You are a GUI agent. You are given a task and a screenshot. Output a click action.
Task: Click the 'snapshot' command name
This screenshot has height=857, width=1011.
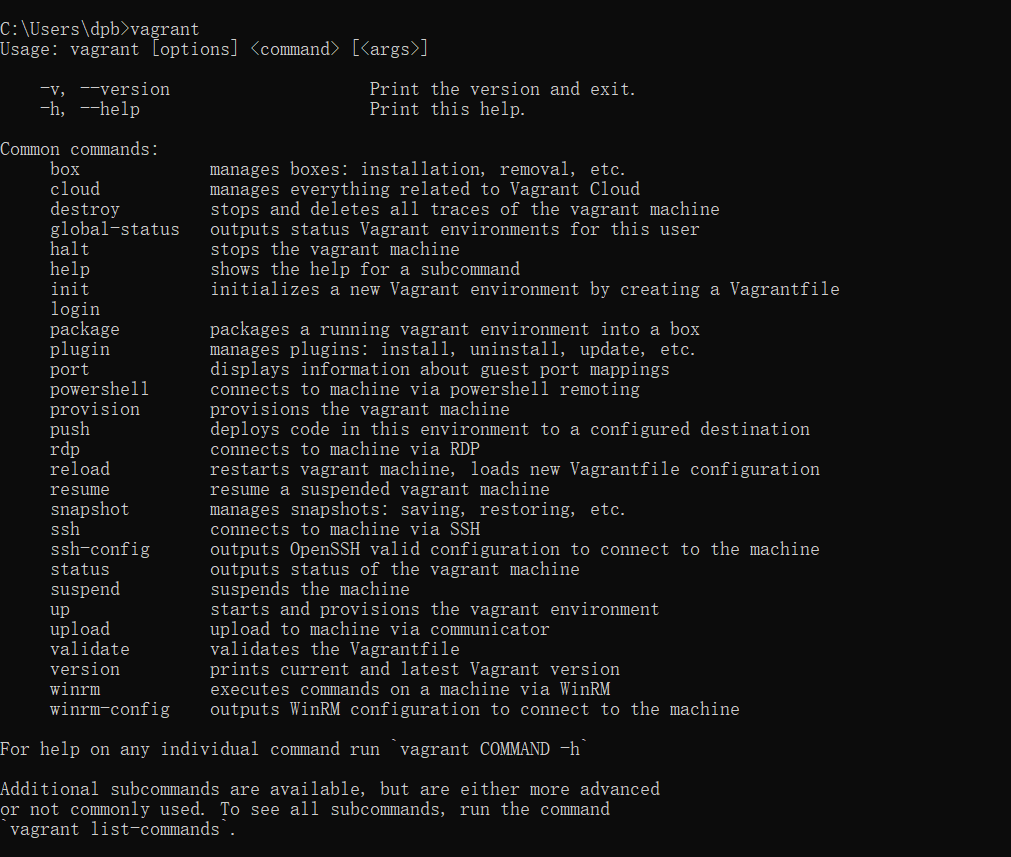90,509
